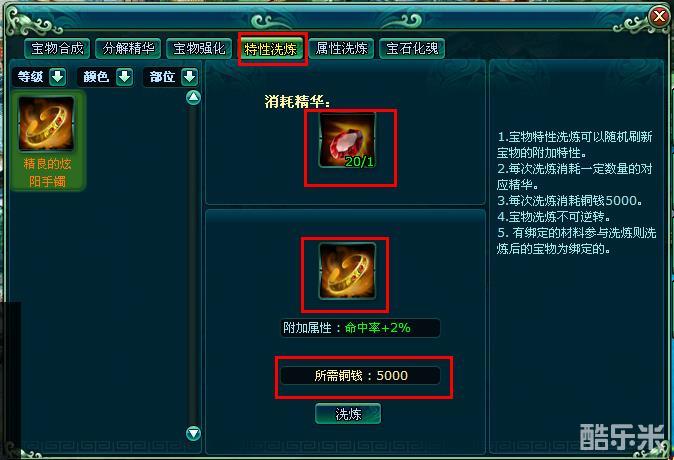Click scroll down arrow in item list
This screenshot has height=460, width=674.
tap(193, 433)
